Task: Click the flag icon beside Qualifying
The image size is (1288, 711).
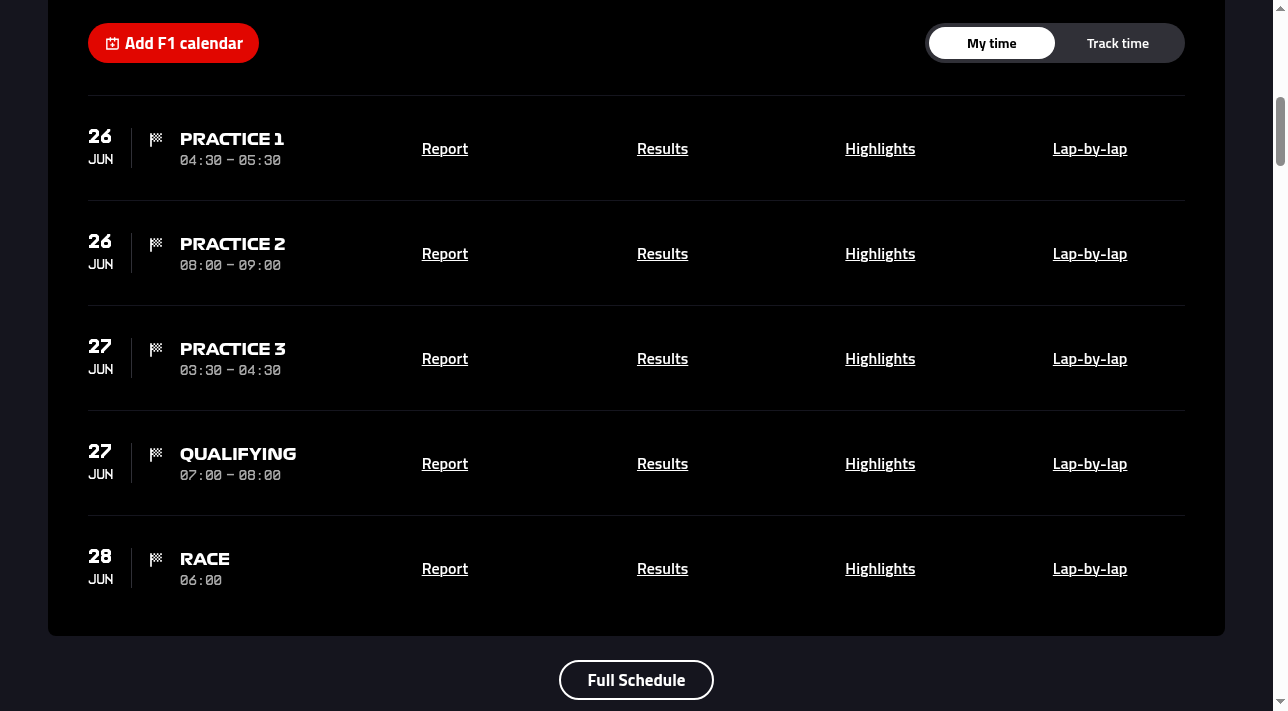Action: coord(156,454)
